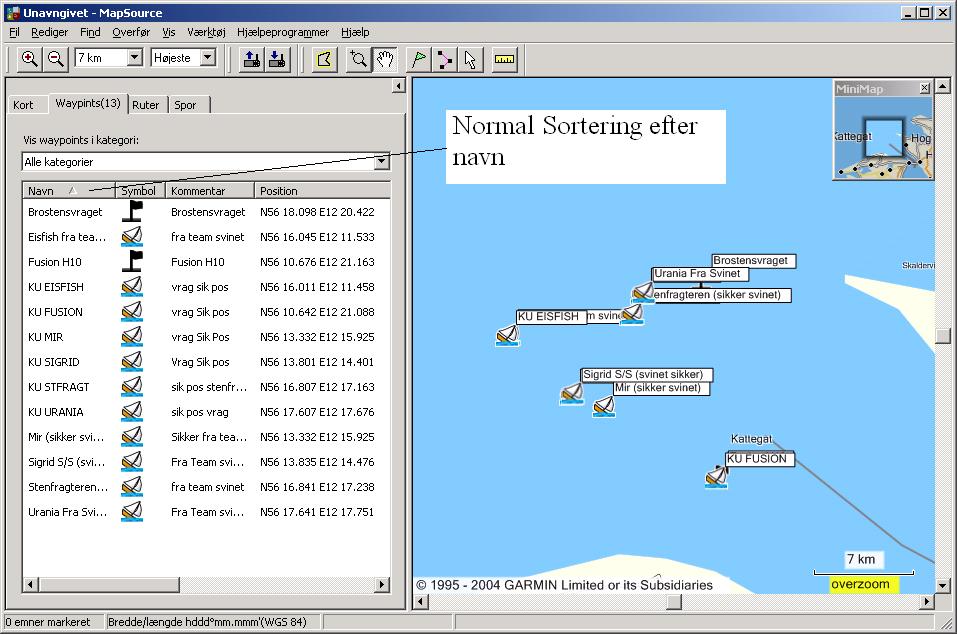The width and height of the screenshot is (957, 634).
Task: Click map vertical scroll up arrow
Action: pos(942,86)
